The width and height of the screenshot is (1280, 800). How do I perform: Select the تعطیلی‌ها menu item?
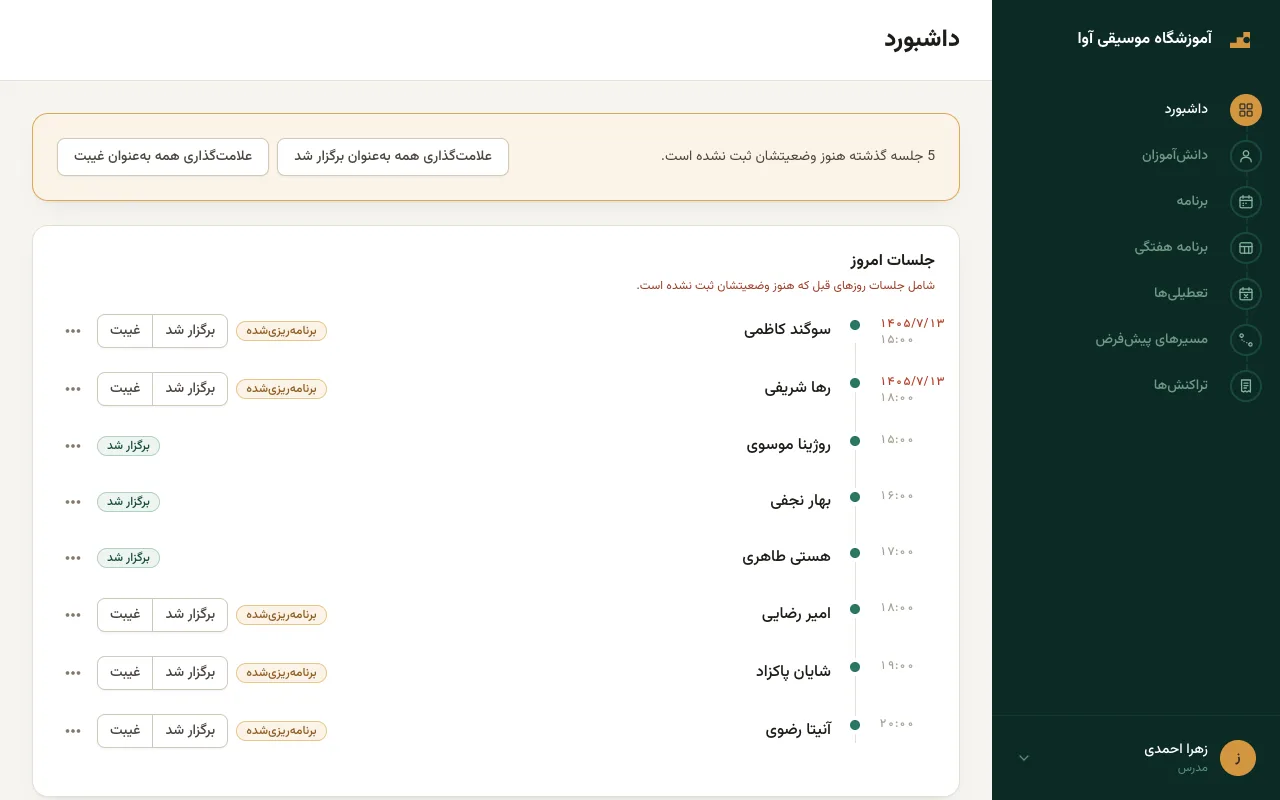point(1181,293)
